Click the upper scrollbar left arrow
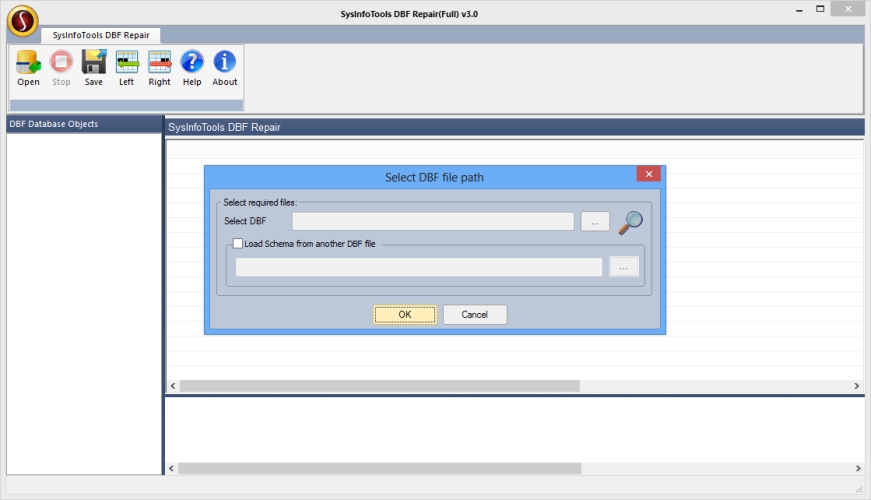 tap(173, 386)
